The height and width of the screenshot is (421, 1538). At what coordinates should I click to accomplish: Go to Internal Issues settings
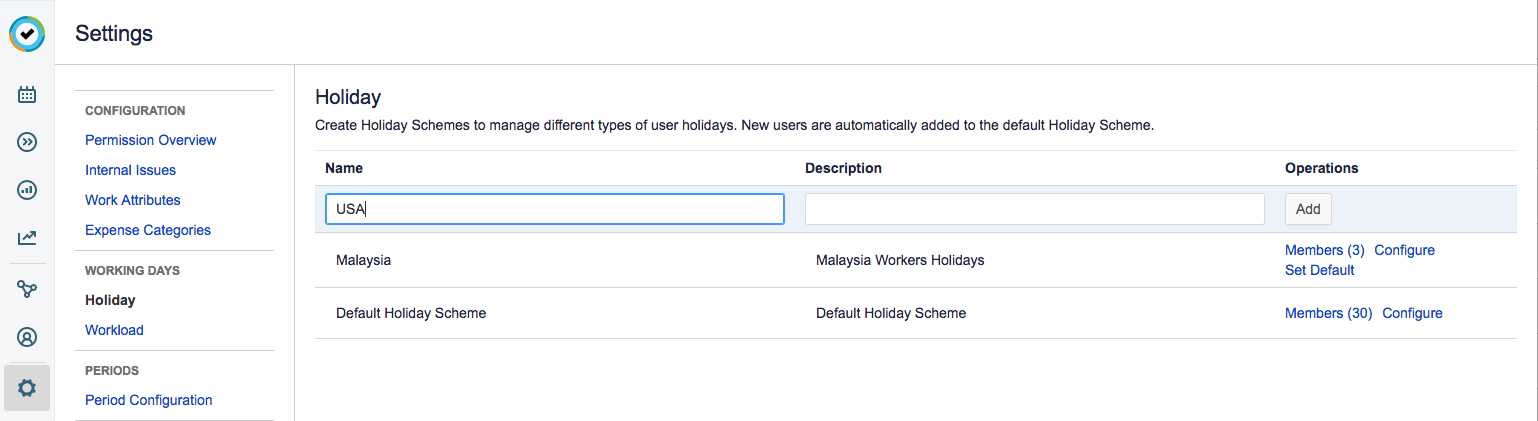[130, 170]
